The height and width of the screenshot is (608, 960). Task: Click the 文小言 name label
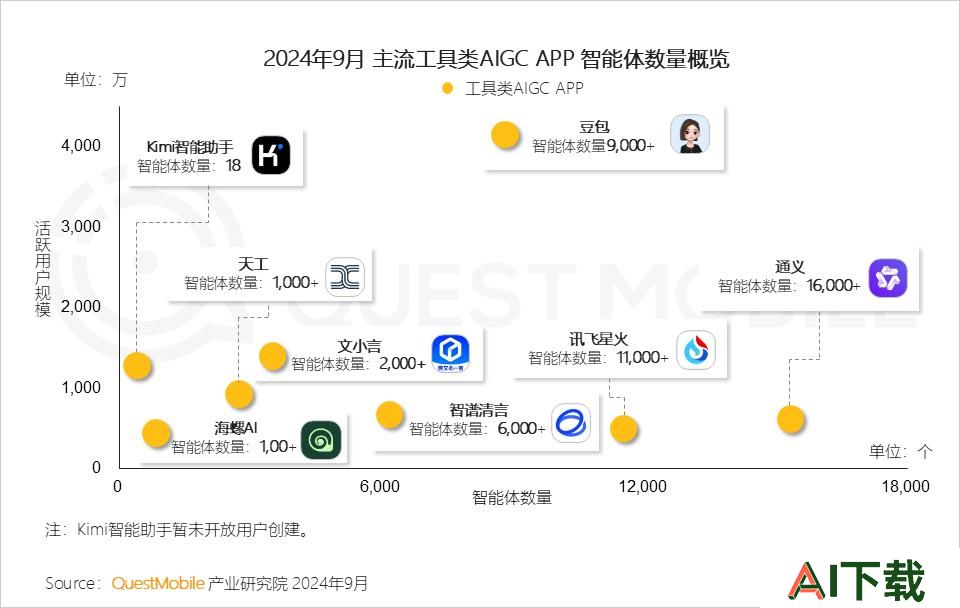coord(359,346)
